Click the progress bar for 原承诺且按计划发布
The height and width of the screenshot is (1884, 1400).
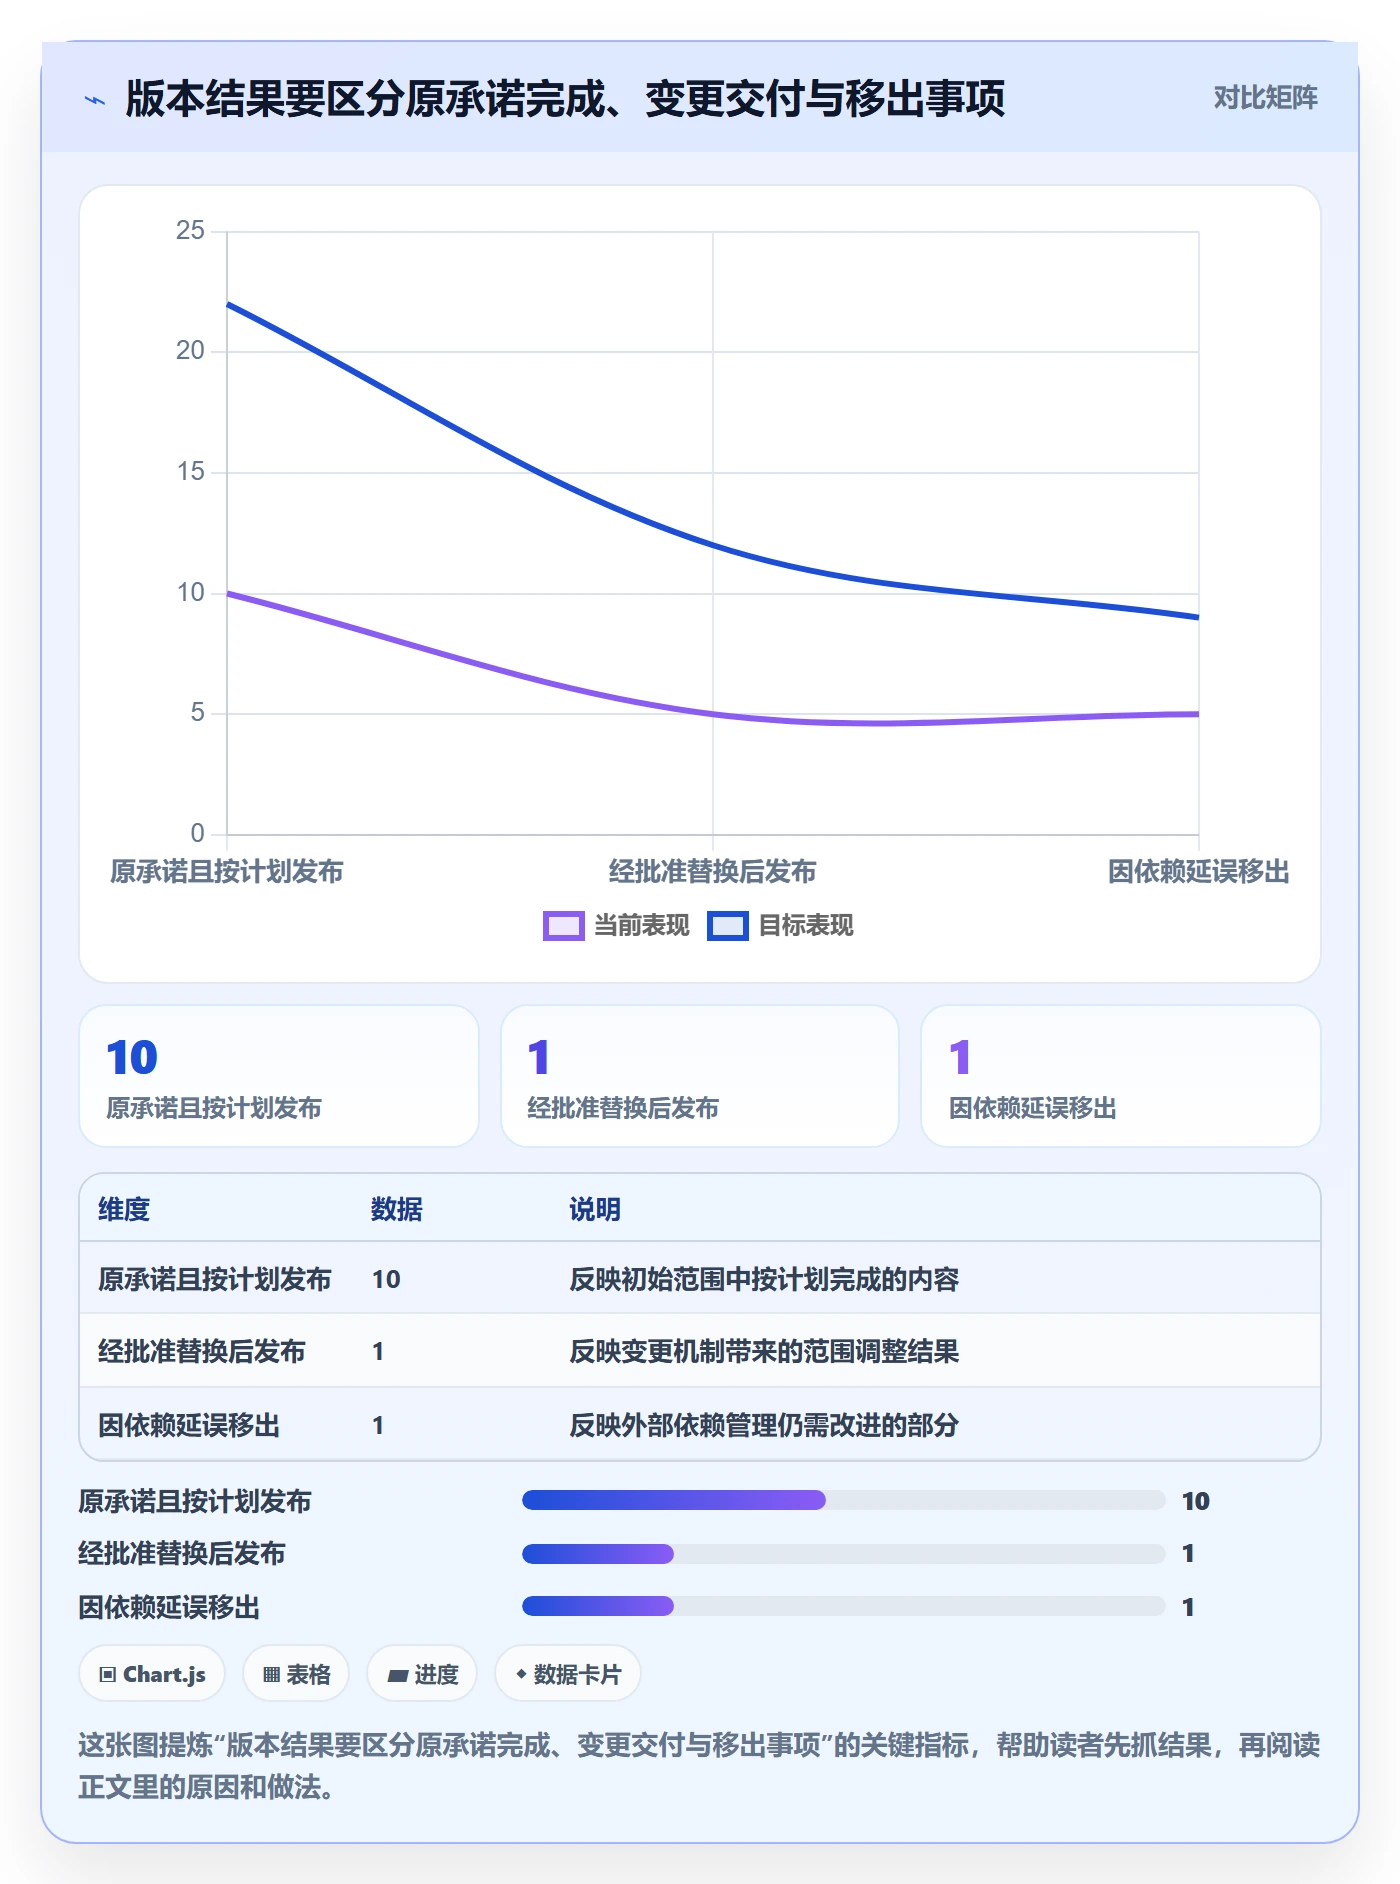pos(844,1500)
